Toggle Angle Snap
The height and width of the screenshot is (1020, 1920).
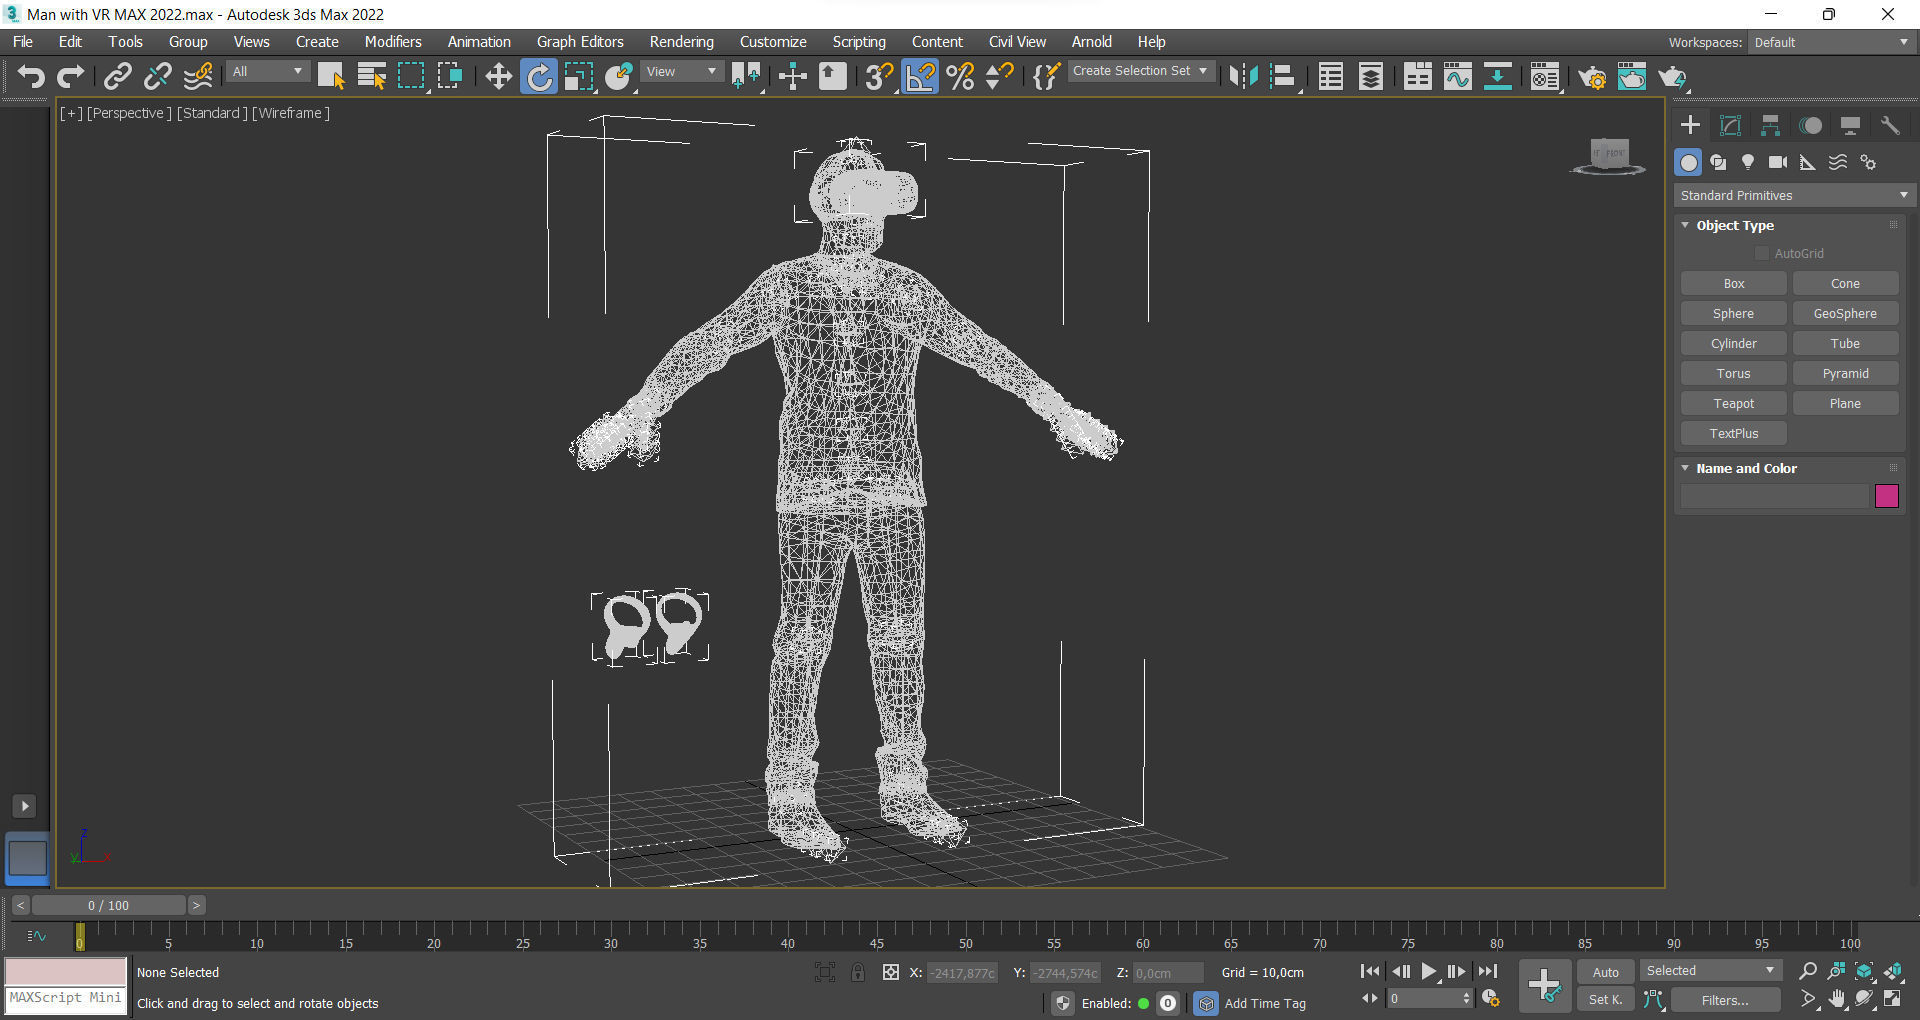point(920,77)
